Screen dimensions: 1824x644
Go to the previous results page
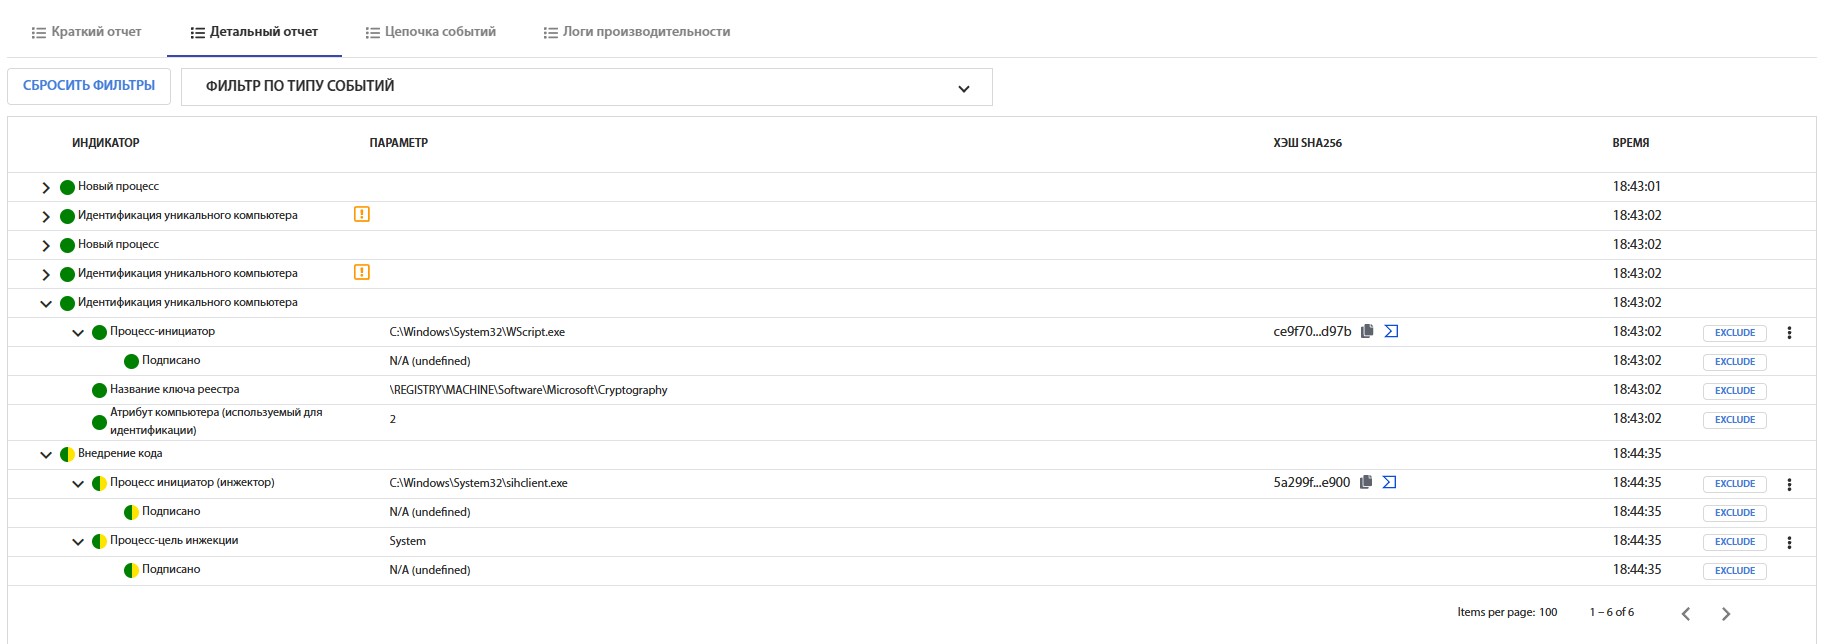click(x=1686, y=613)
